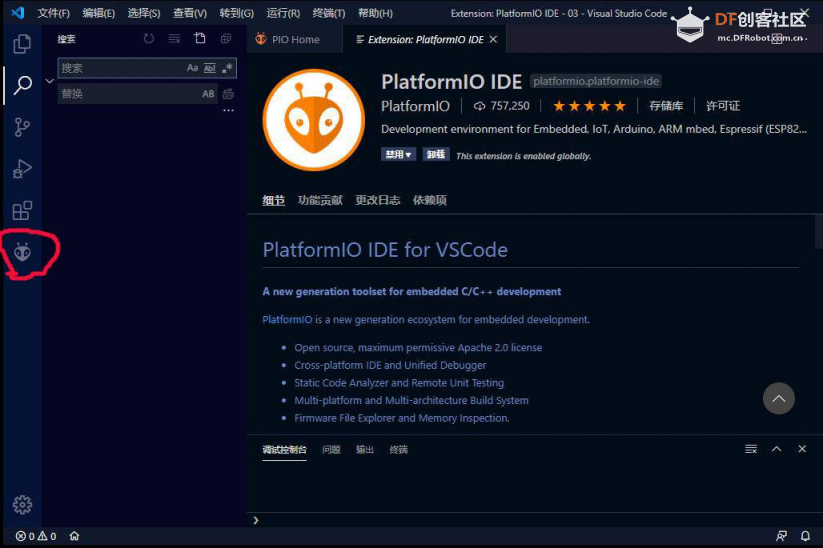Switch to the 问题 problems panel tab
Screen dimensions: 823x548
click(x=331, y=450)
